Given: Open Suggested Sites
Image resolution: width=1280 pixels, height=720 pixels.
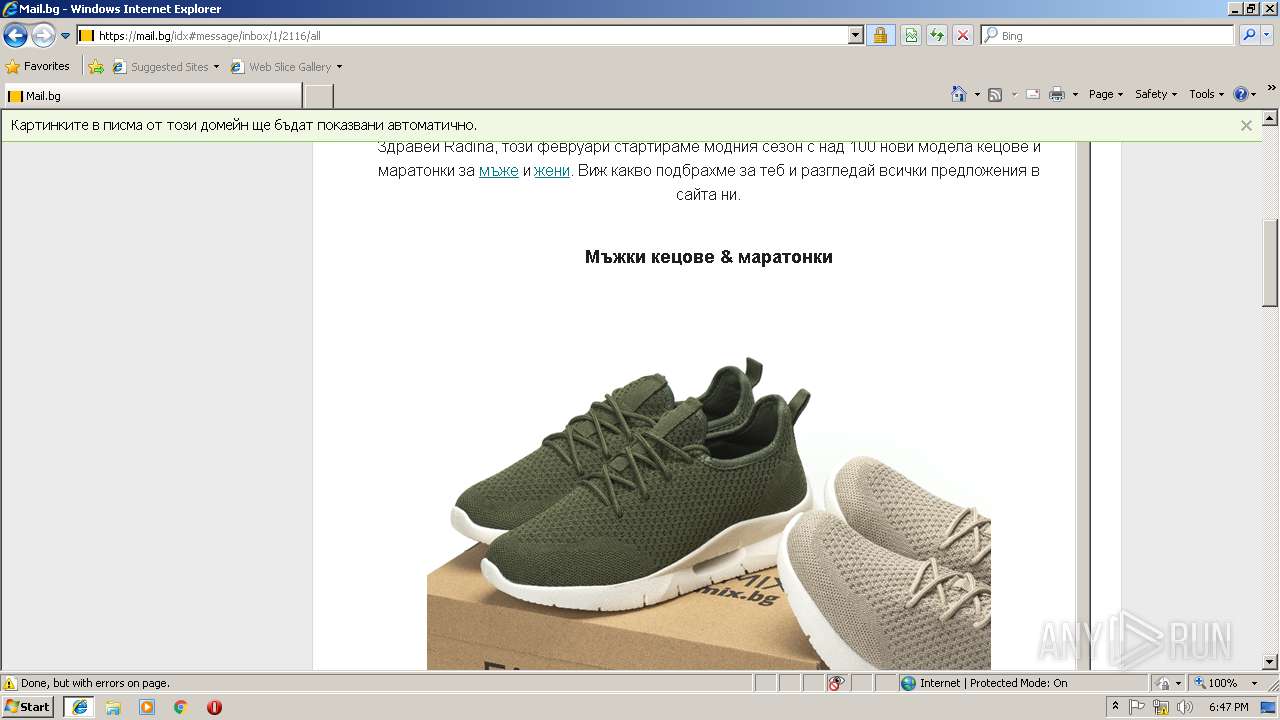Looking at the screenshot, I should click(164, 67).
